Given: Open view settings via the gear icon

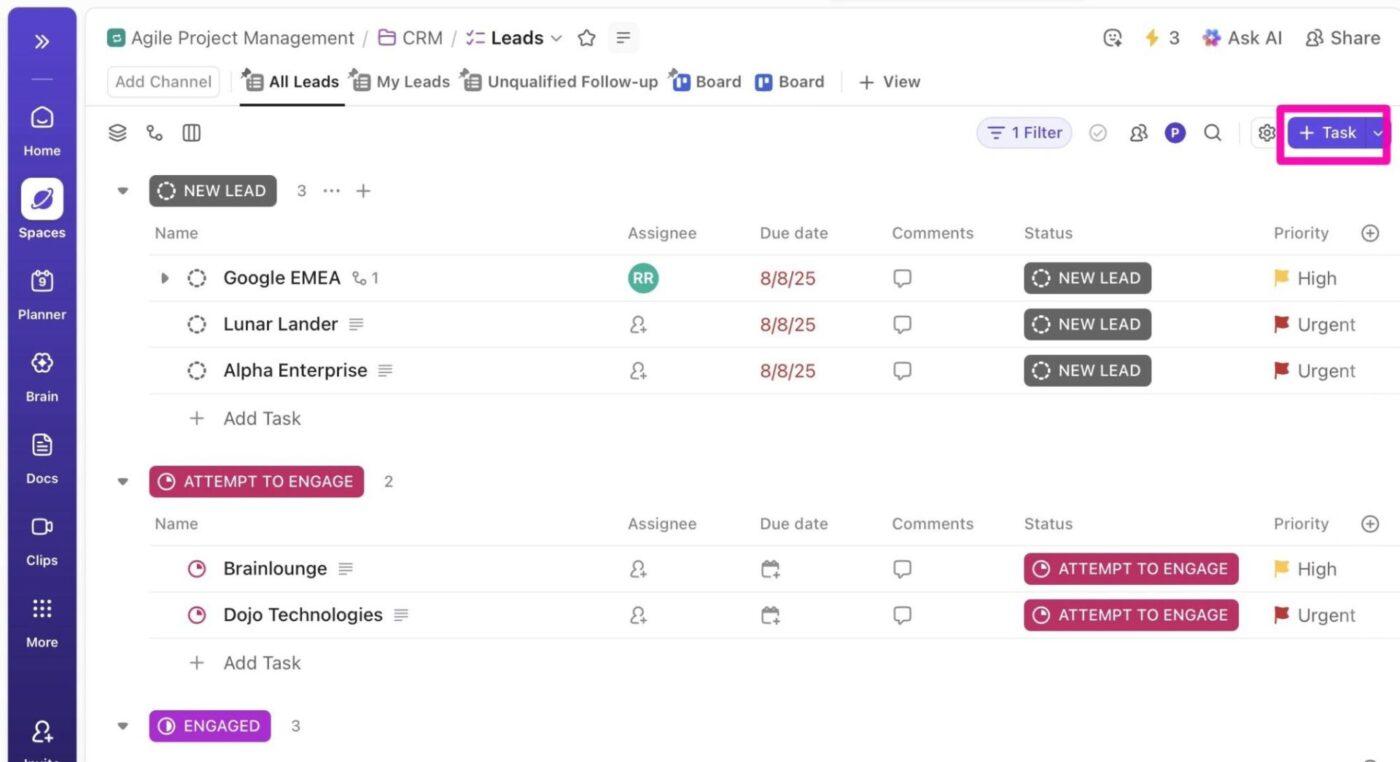Looking at the screenshot, I should coord(1267,132).
